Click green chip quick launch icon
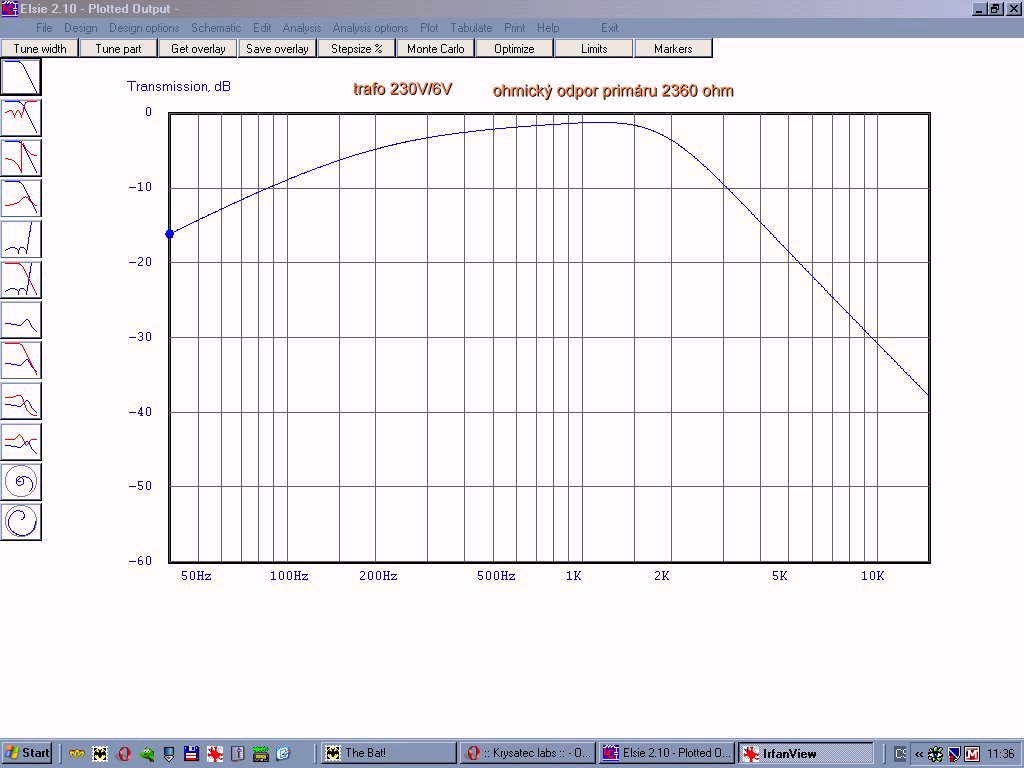Viewport: 1024px width, 768px height. tap(261, 754)
